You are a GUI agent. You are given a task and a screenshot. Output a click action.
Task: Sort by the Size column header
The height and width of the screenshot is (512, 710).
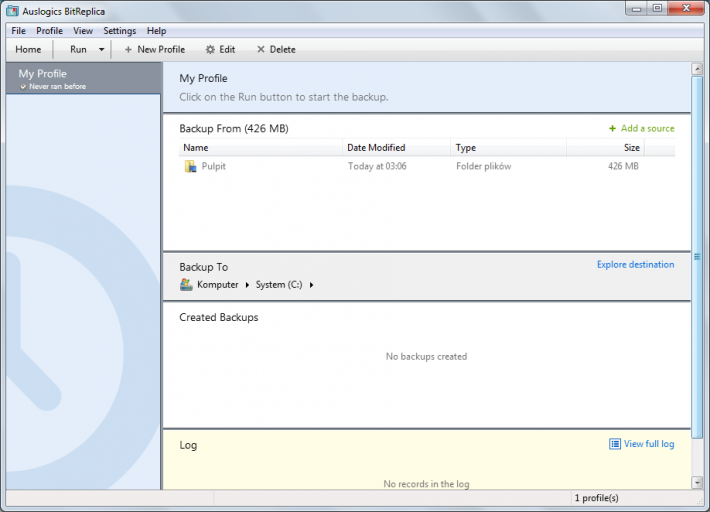605,148
